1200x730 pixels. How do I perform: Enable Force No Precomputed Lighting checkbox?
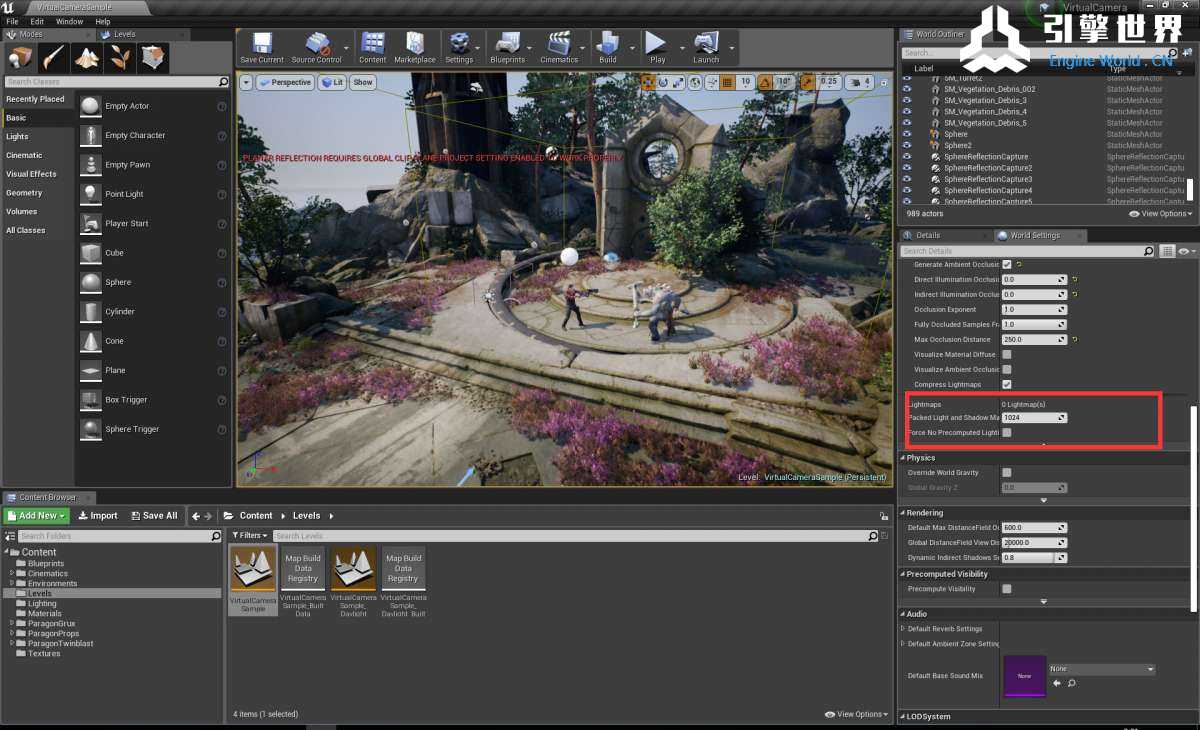(x=1007, y=432)
